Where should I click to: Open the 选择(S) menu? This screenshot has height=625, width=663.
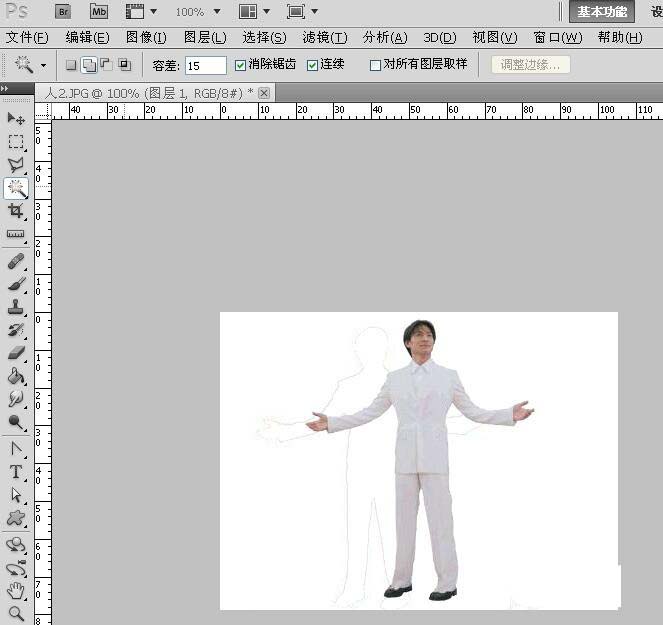tap(264, 38)
